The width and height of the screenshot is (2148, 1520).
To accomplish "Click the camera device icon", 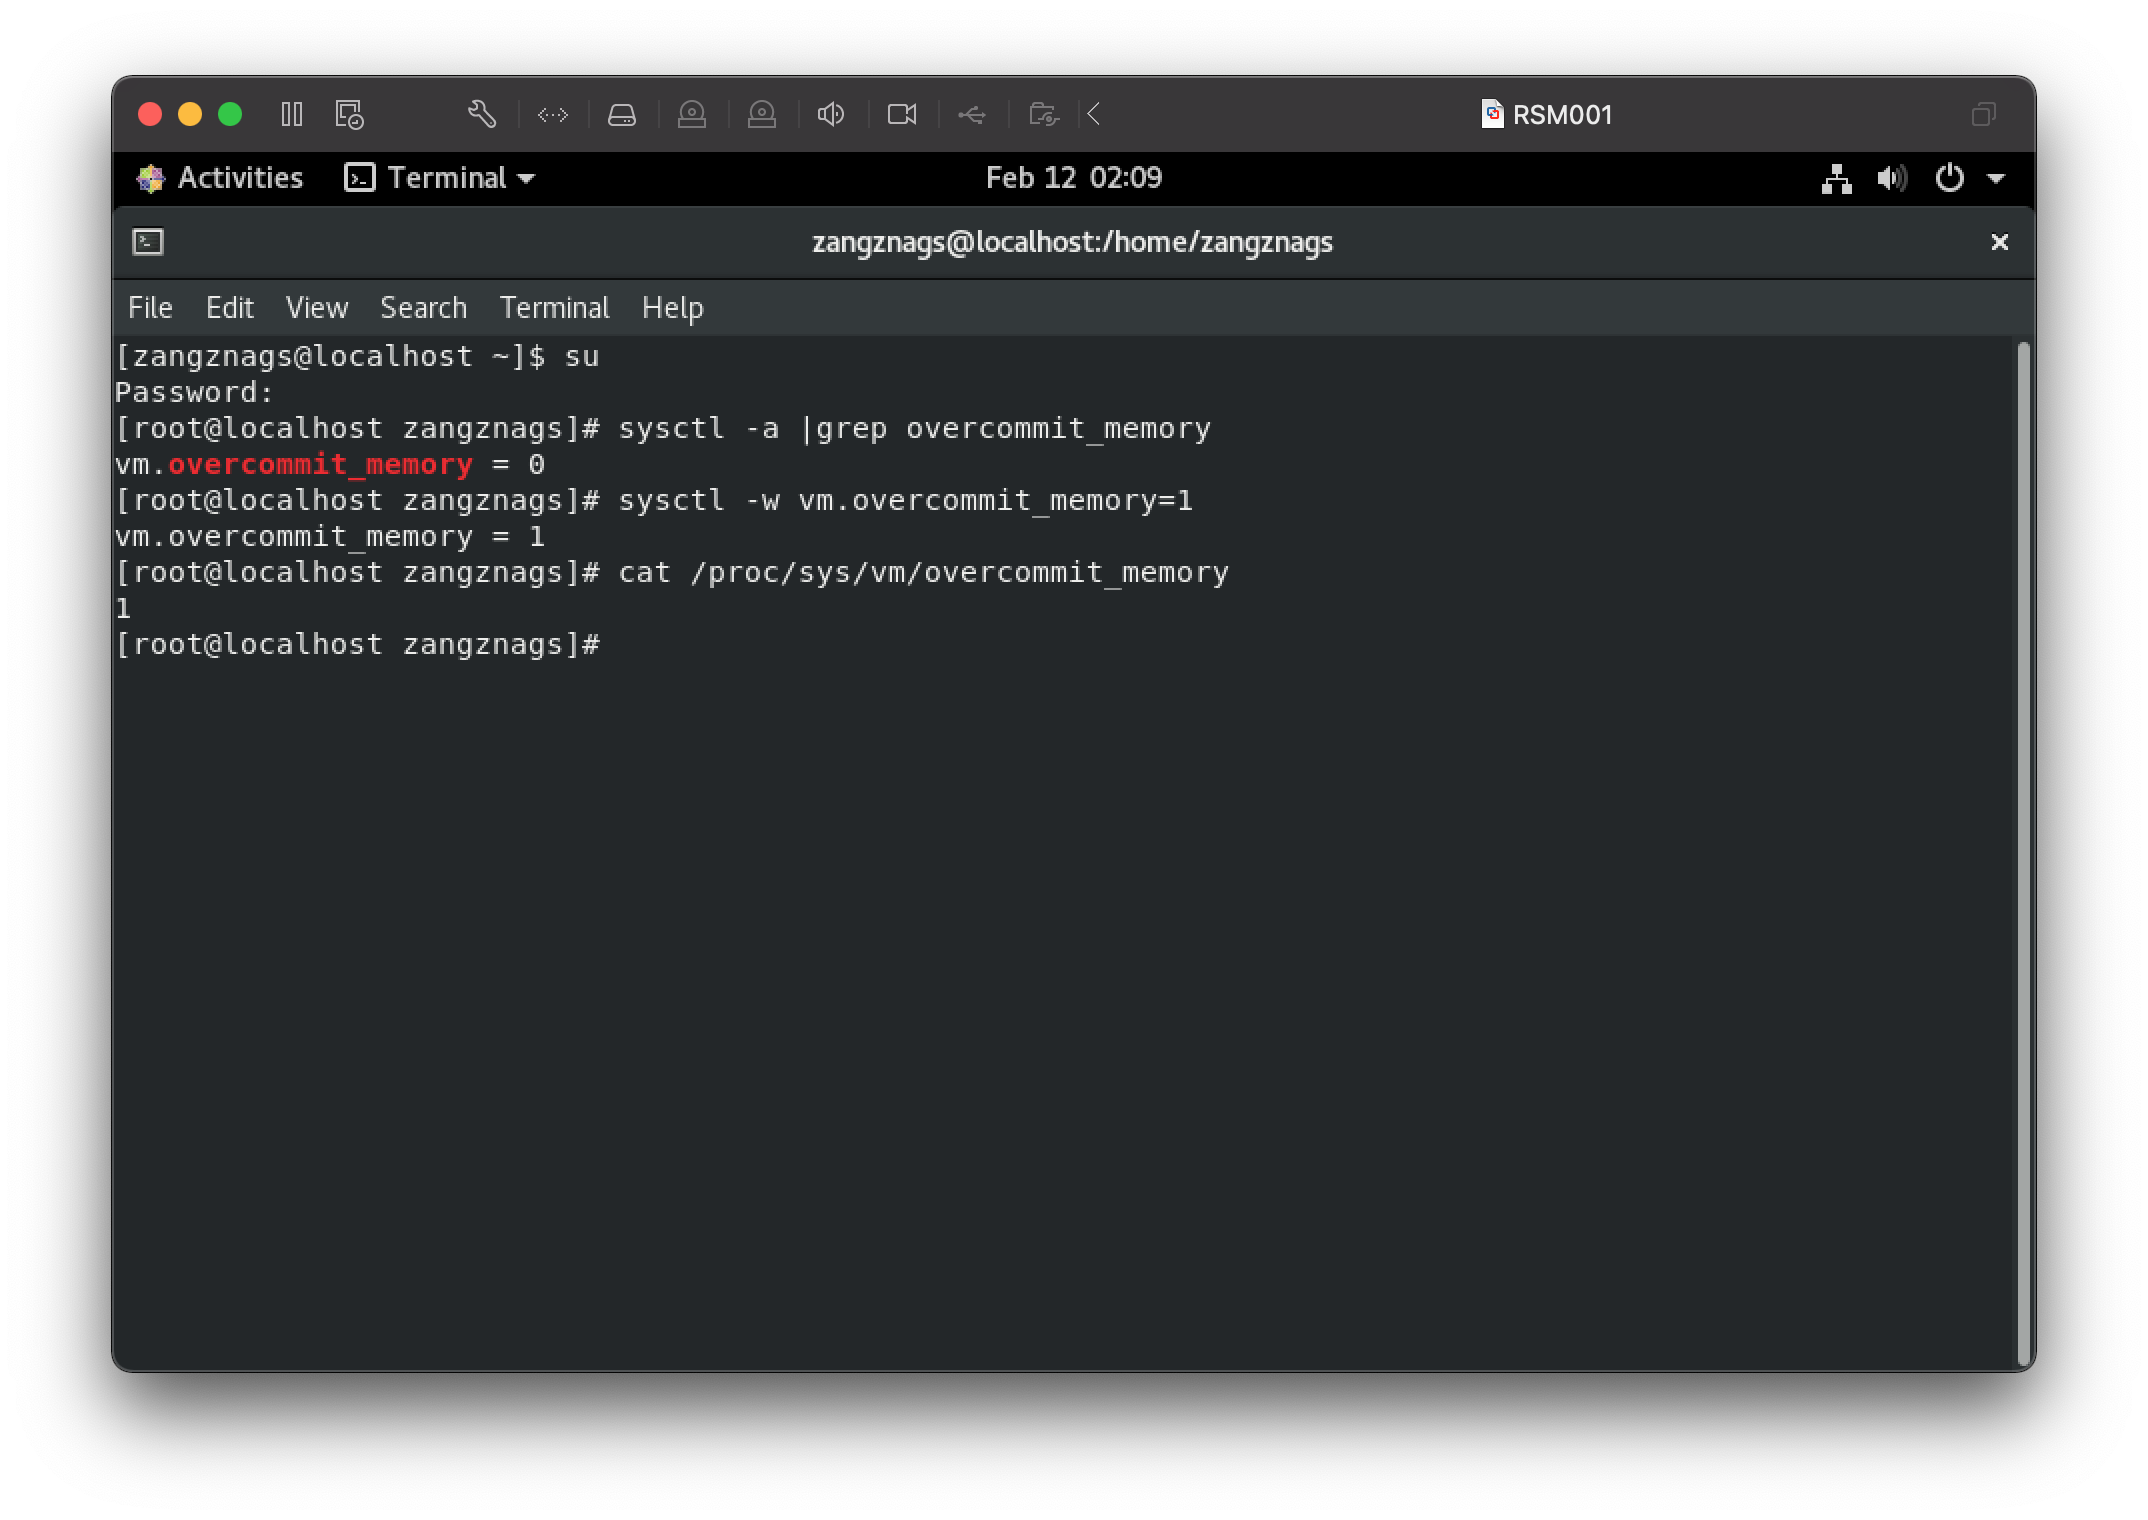I will click(x=902, y=115).
